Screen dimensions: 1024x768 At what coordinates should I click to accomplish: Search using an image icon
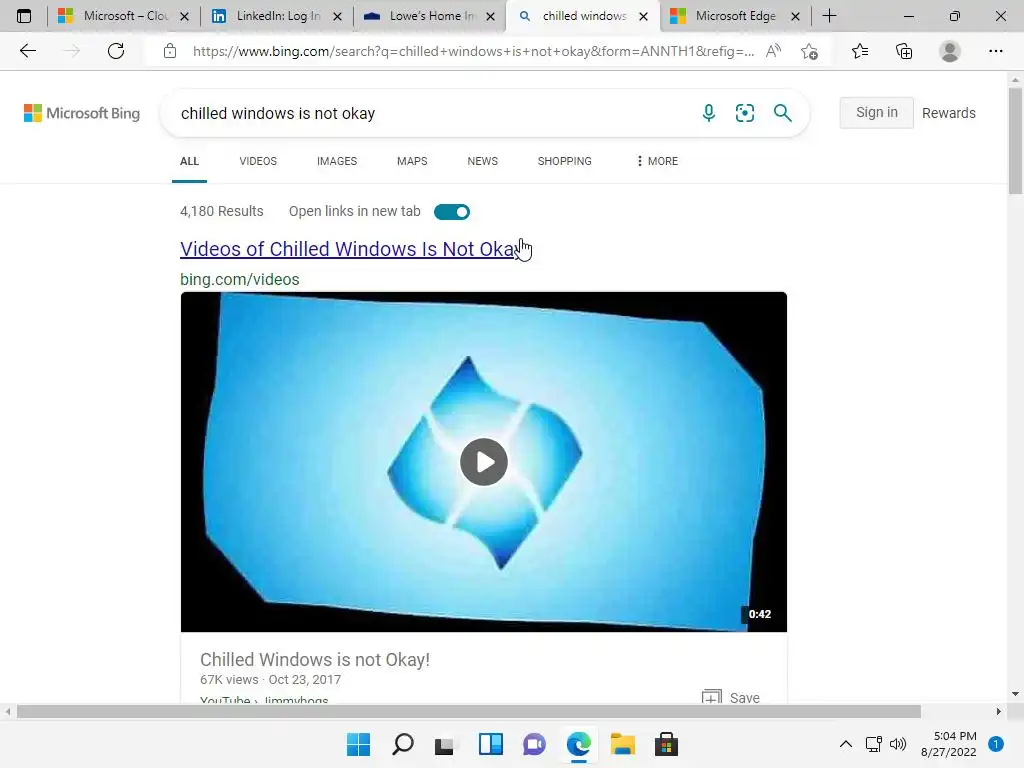(744, 113)
